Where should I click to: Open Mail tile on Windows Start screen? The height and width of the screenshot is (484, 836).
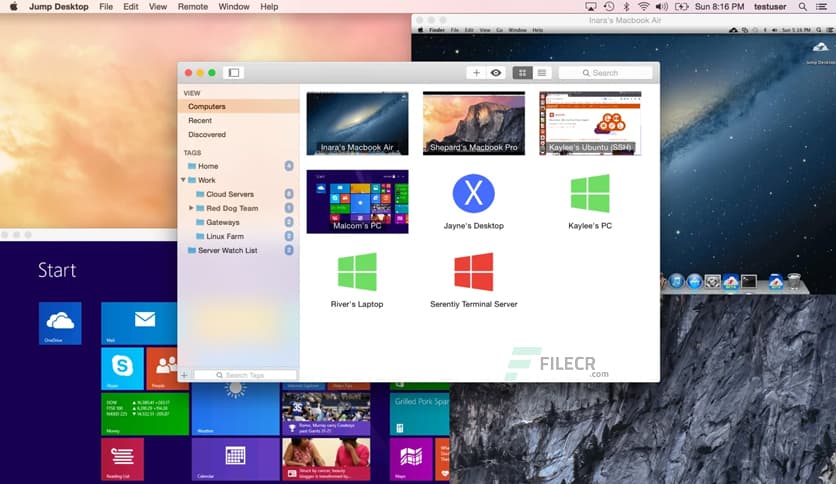click(x=139, y=323)
